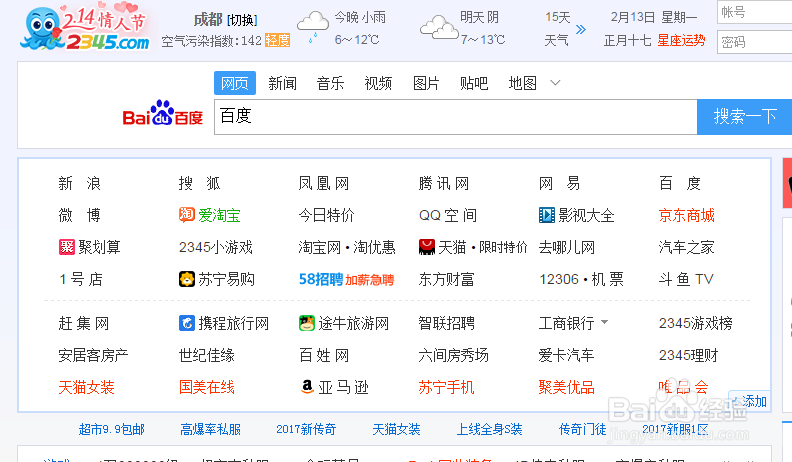This screenshot has width=792, height=462.
Task: Open the 网易 link
Action: [x=560, y=183]
